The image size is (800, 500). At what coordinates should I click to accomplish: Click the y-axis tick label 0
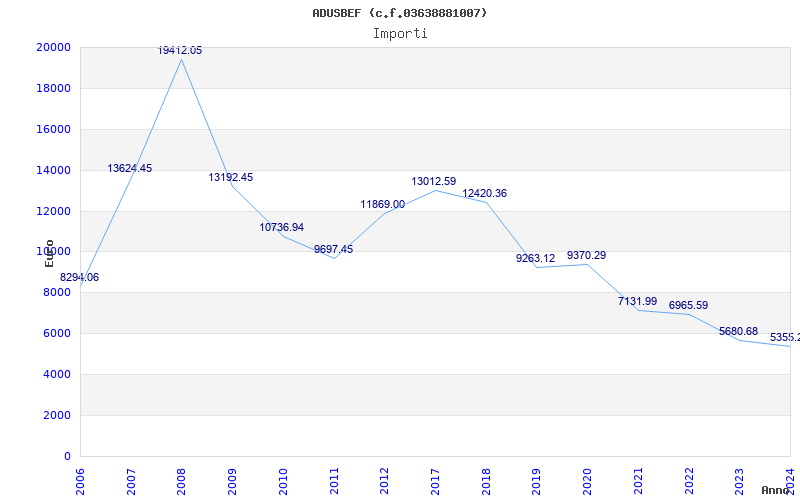pyautogui.click(x=67, y=456)
